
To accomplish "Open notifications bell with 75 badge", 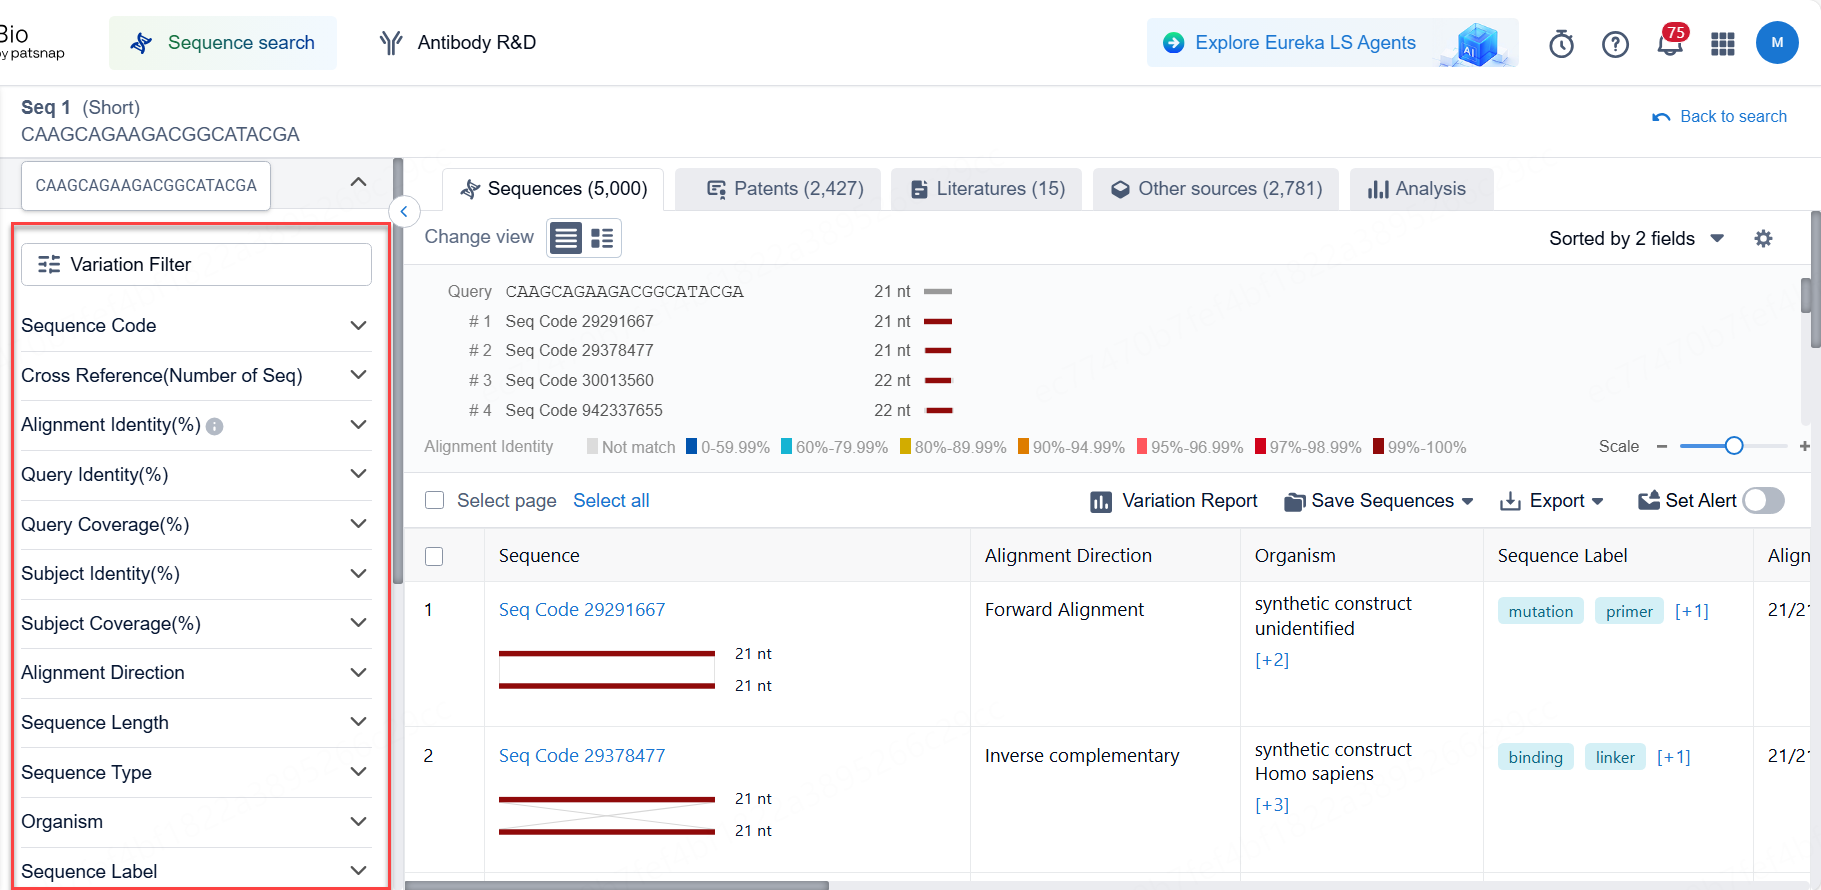I will tap(1669, 44).
